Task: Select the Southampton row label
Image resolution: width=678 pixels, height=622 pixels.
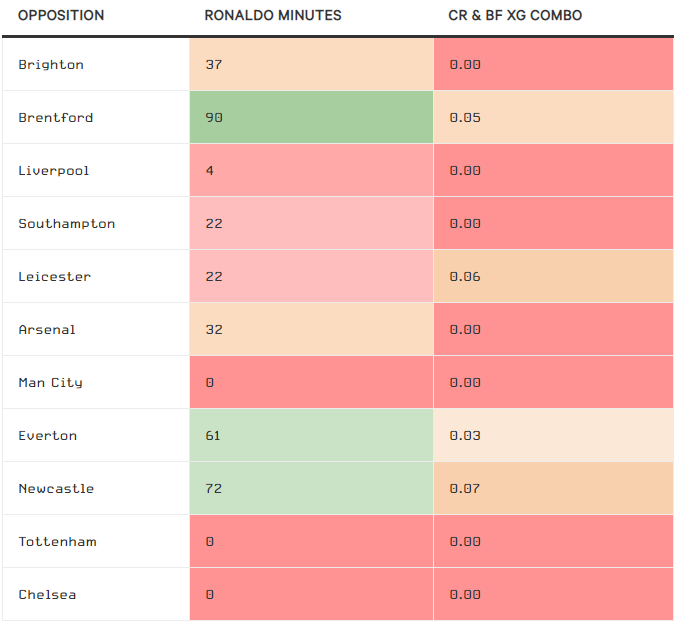Action: point(67,224)
